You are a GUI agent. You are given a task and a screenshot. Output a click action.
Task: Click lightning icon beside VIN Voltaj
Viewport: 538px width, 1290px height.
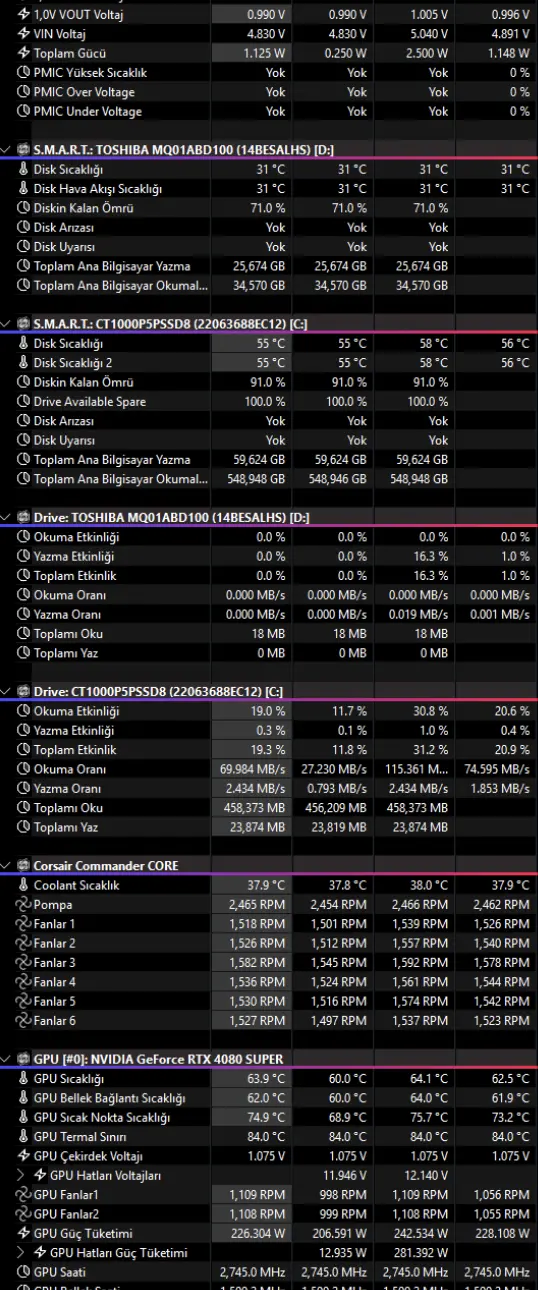point(25,34)
